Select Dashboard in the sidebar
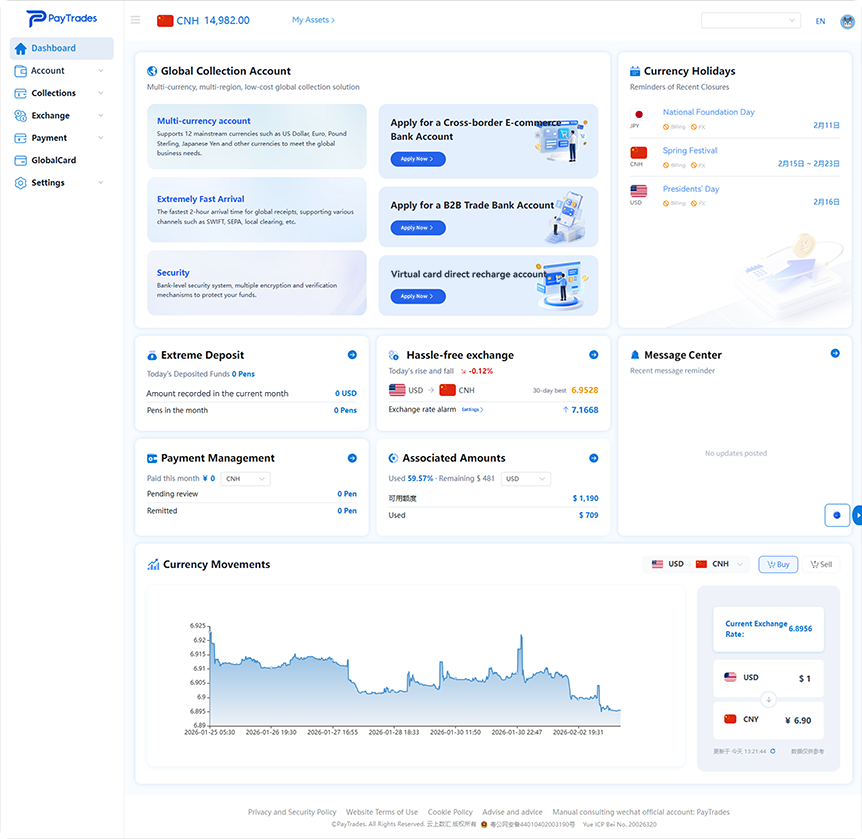 53,48
